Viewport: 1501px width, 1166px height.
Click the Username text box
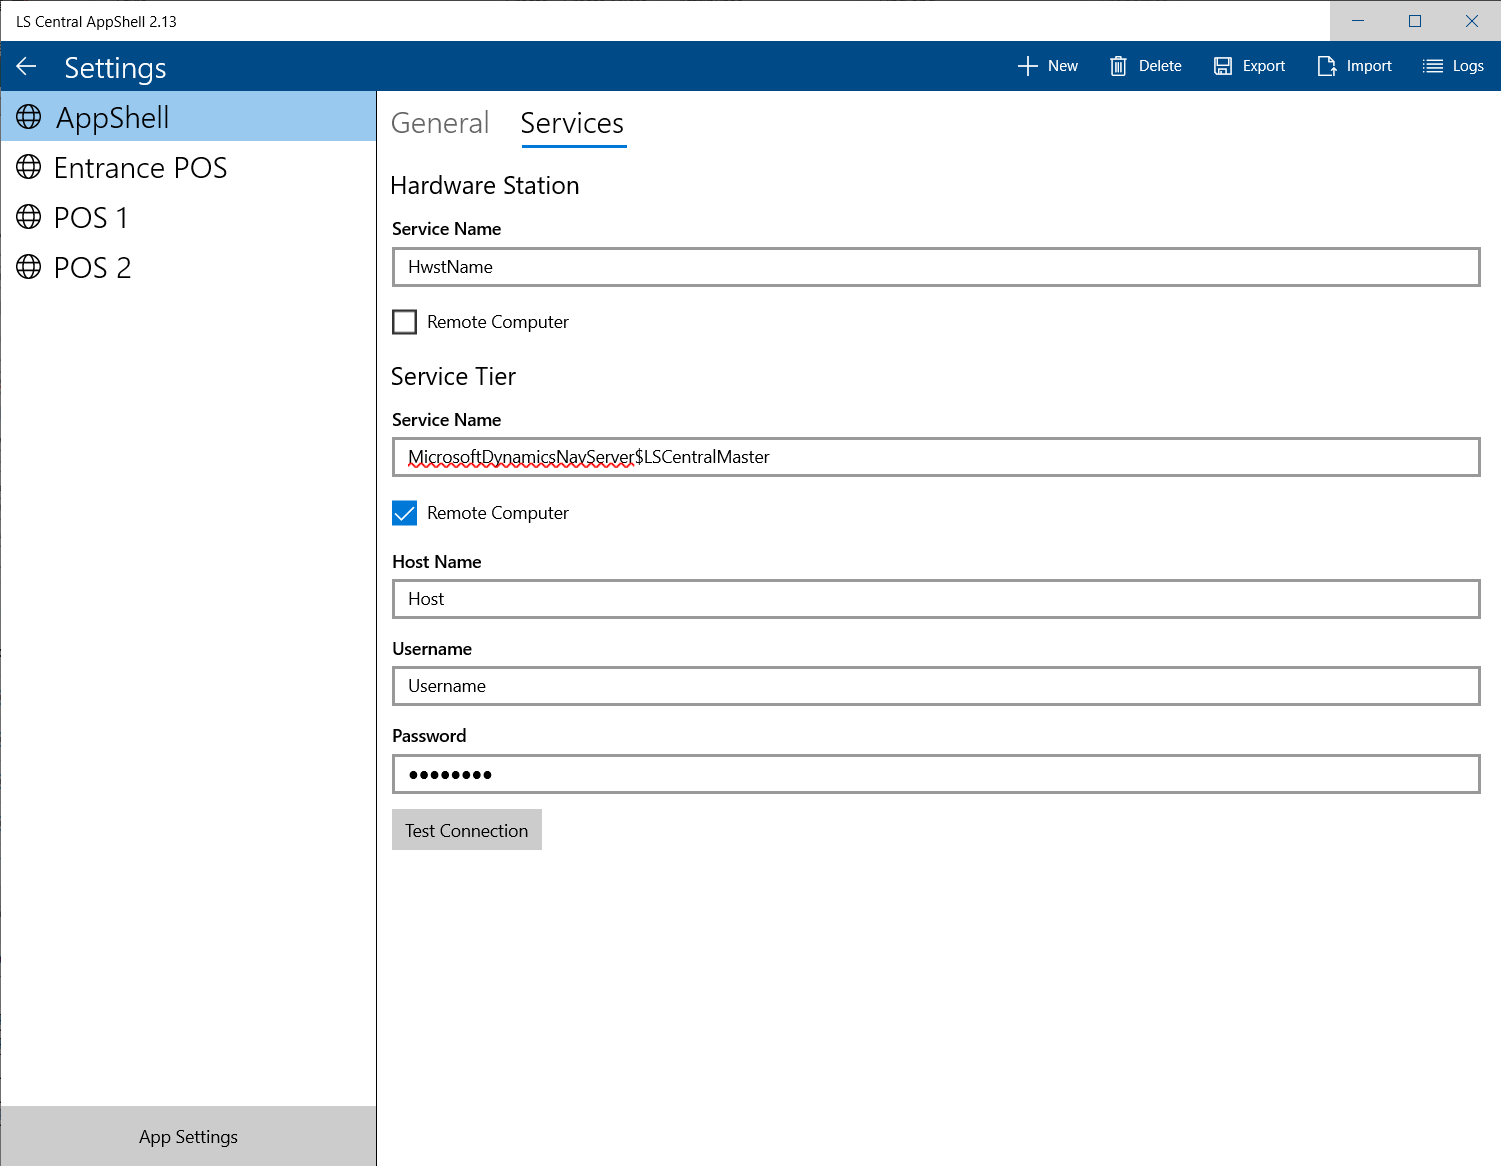coord(935,686)
